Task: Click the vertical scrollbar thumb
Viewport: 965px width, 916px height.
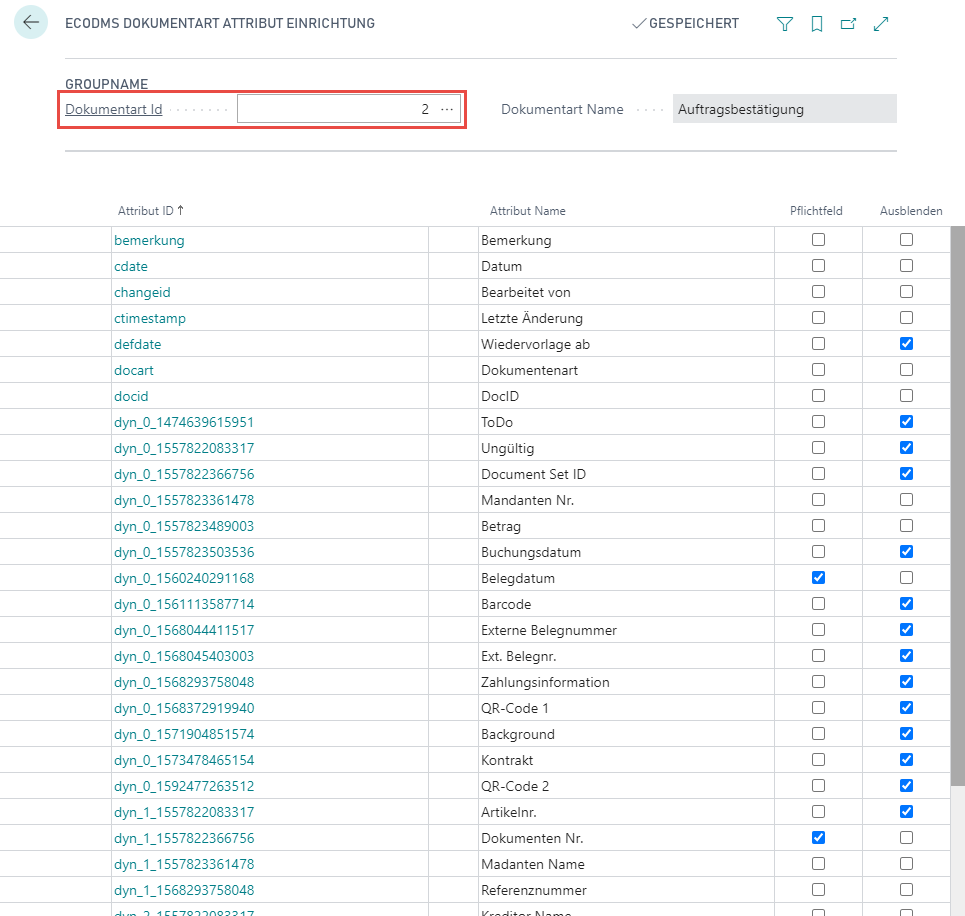Action: 958,505
